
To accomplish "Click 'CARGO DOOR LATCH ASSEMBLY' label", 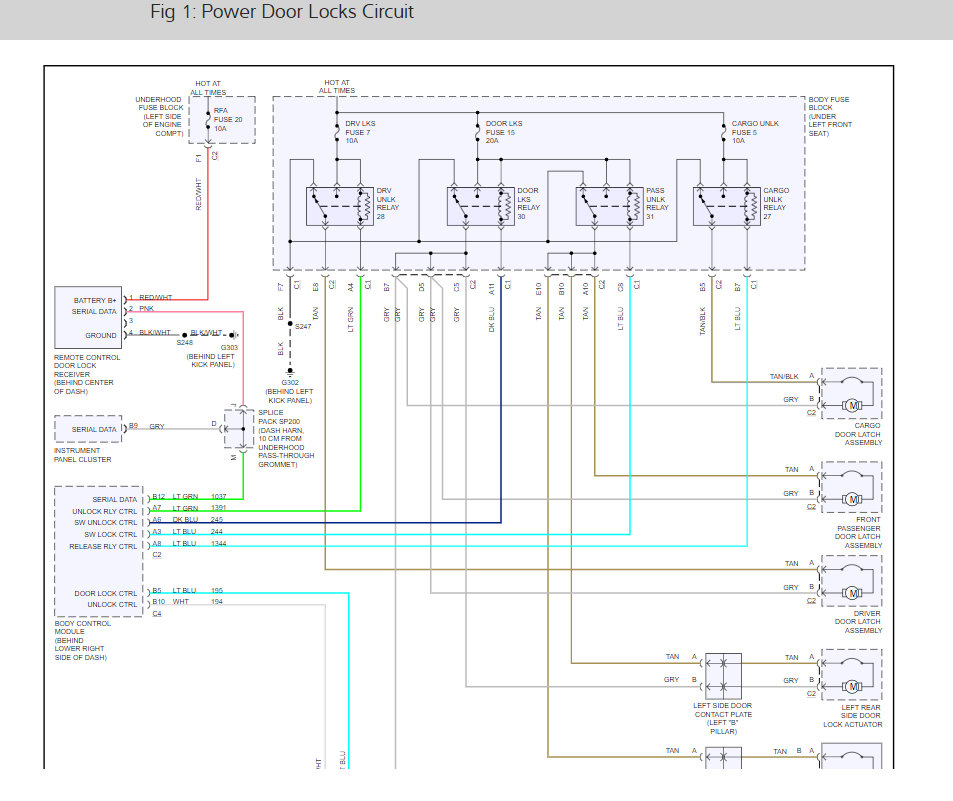I will point(858,434).
